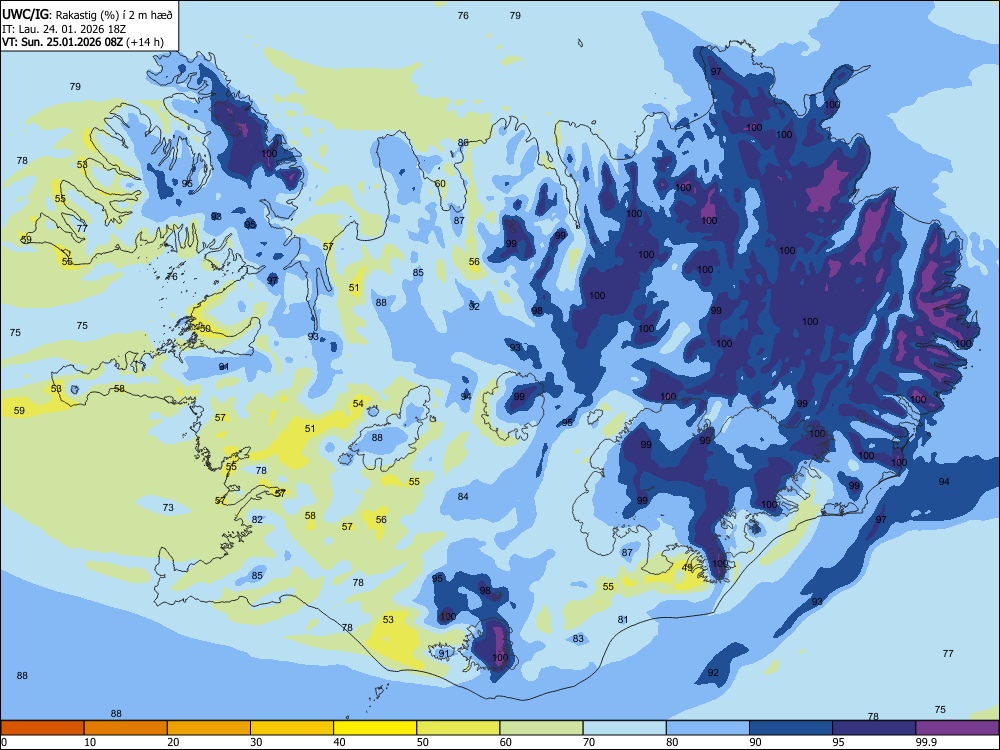Choose the dark blue 90–95 legend swatch
1000x750 pixels.
pyautogui.click(x=791, y=728)
